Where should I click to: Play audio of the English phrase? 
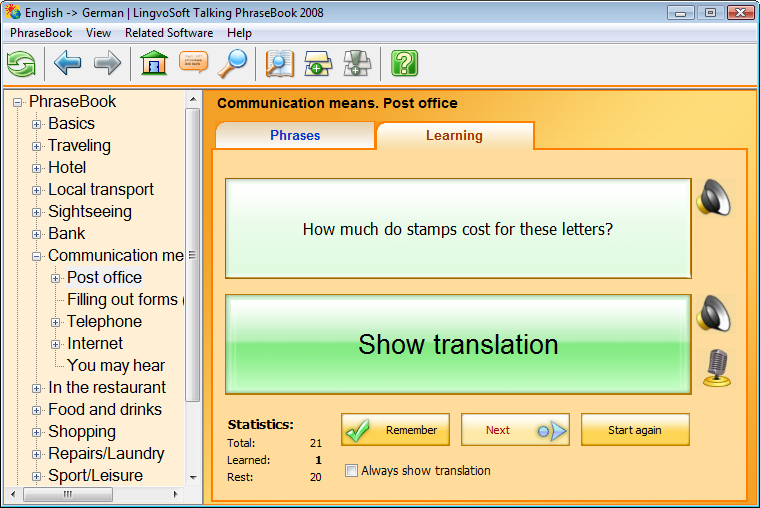pos(714,197)
